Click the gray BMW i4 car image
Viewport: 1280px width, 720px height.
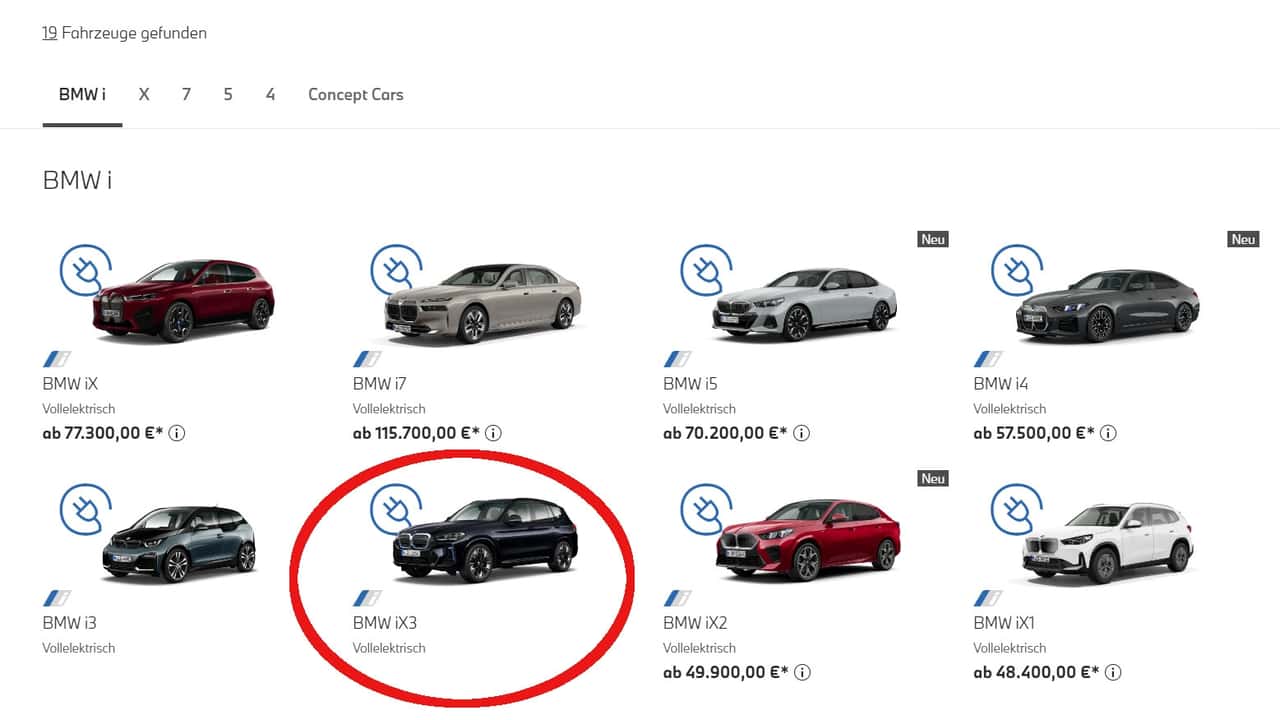pos(1108,306)
